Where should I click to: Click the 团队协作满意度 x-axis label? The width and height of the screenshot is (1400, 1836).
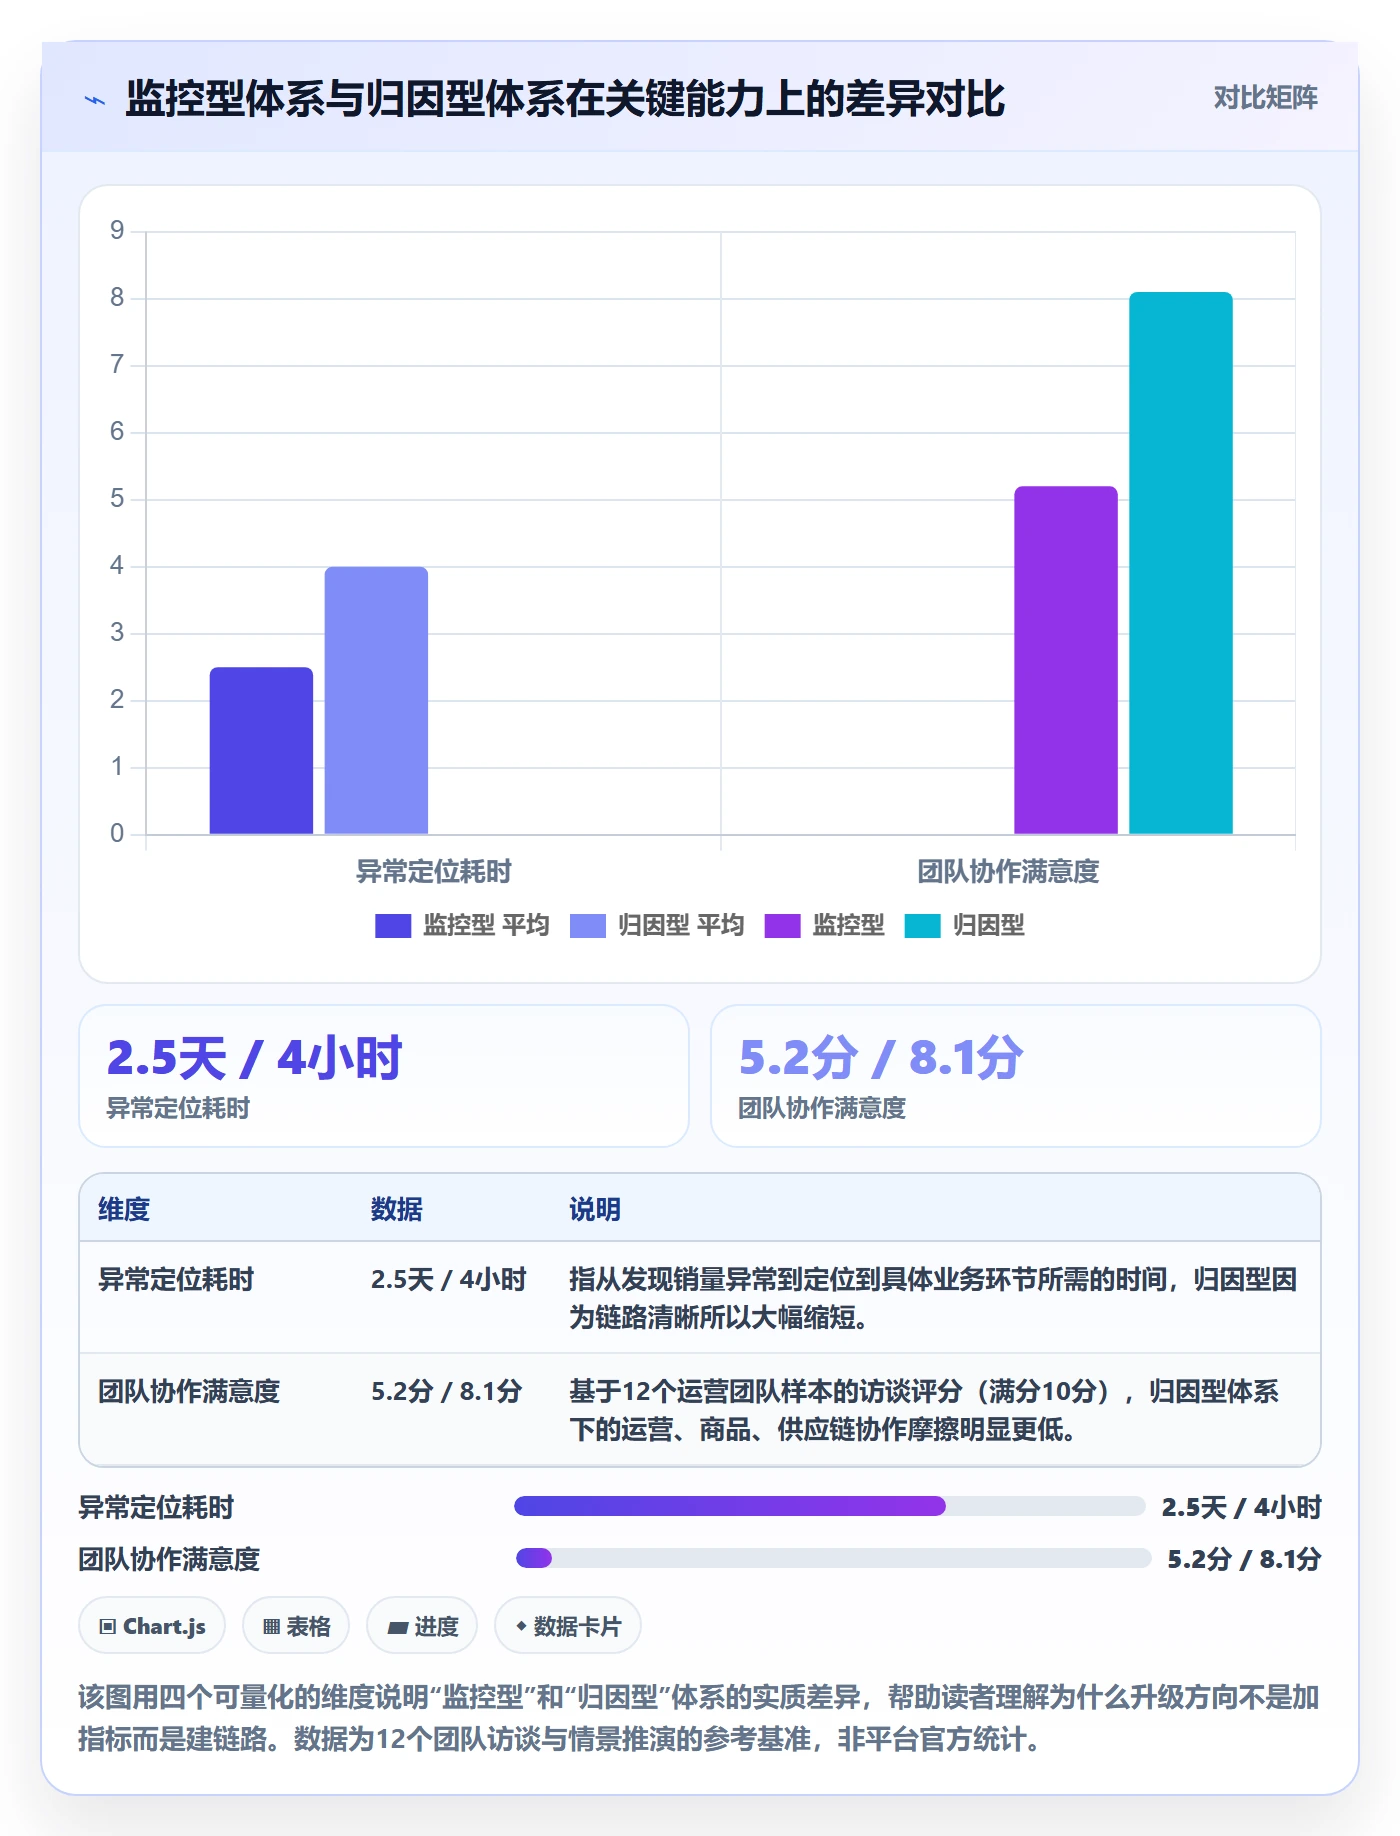click(x=1008, y=872)
